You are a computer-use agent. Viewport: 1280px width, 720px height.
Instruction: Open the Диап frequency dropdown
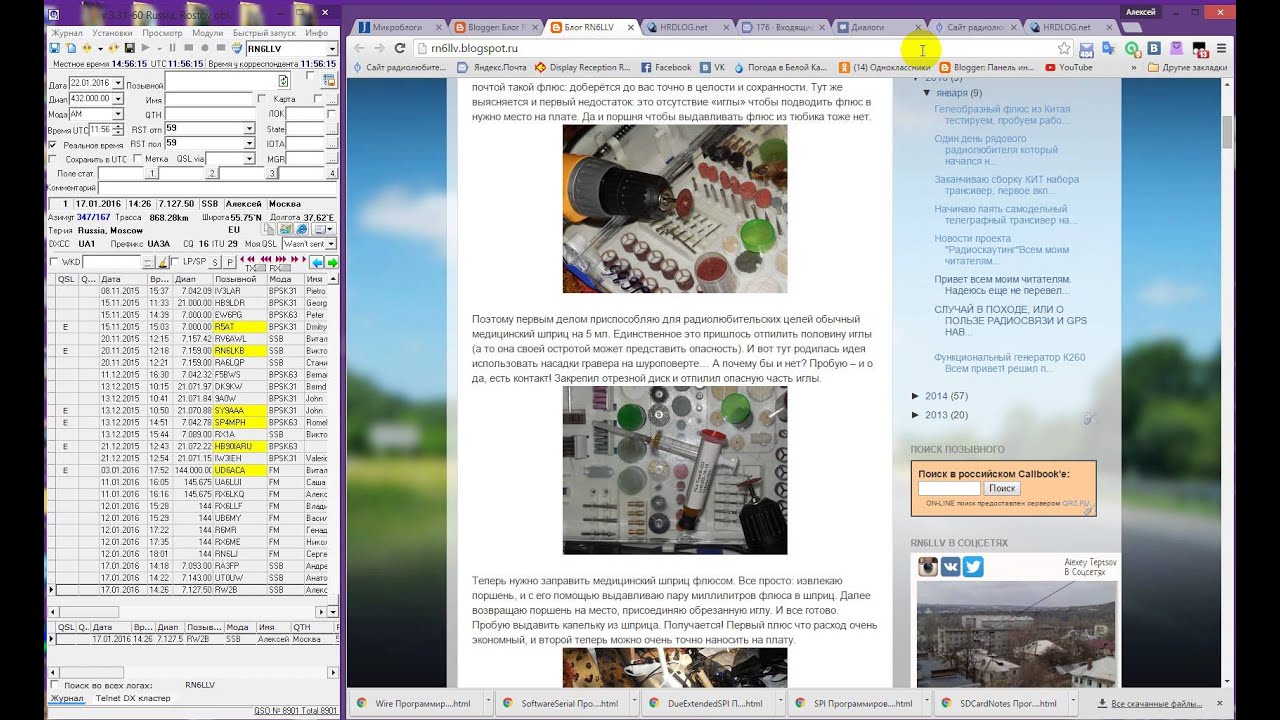click(118, 99)
